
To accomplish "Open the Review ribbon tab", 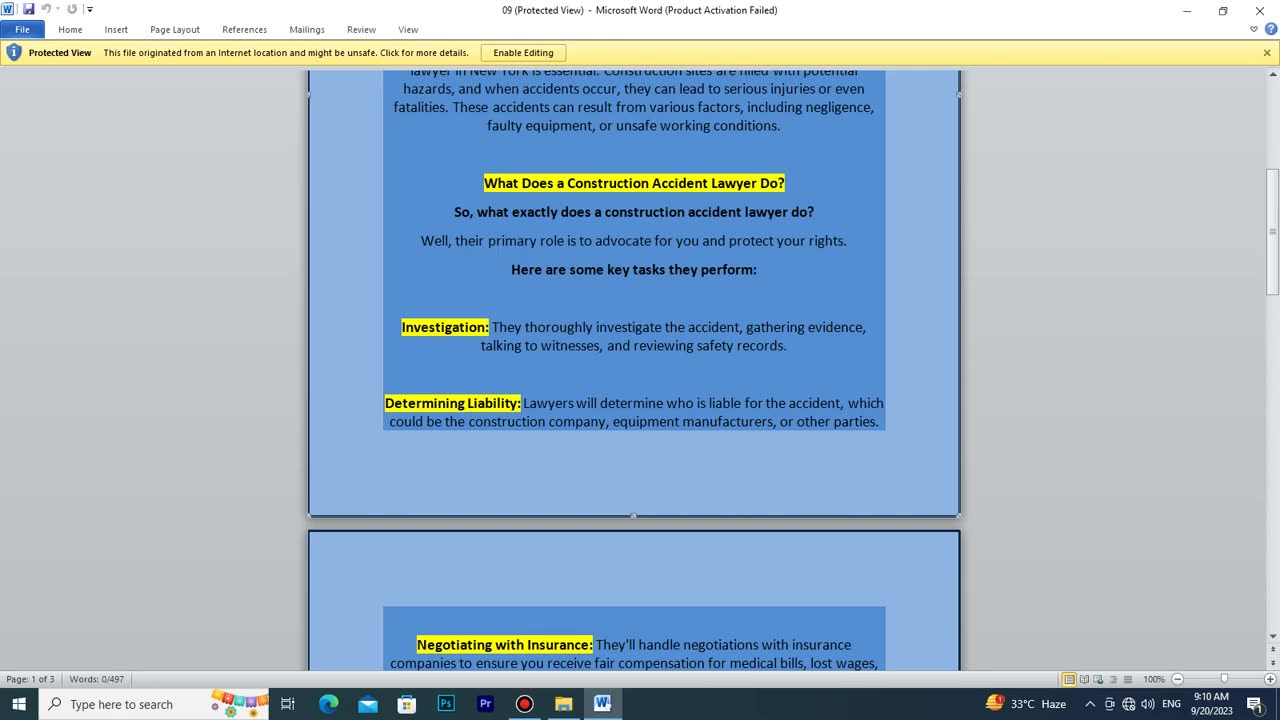I will pyautogui.click(x=361, y=30).
